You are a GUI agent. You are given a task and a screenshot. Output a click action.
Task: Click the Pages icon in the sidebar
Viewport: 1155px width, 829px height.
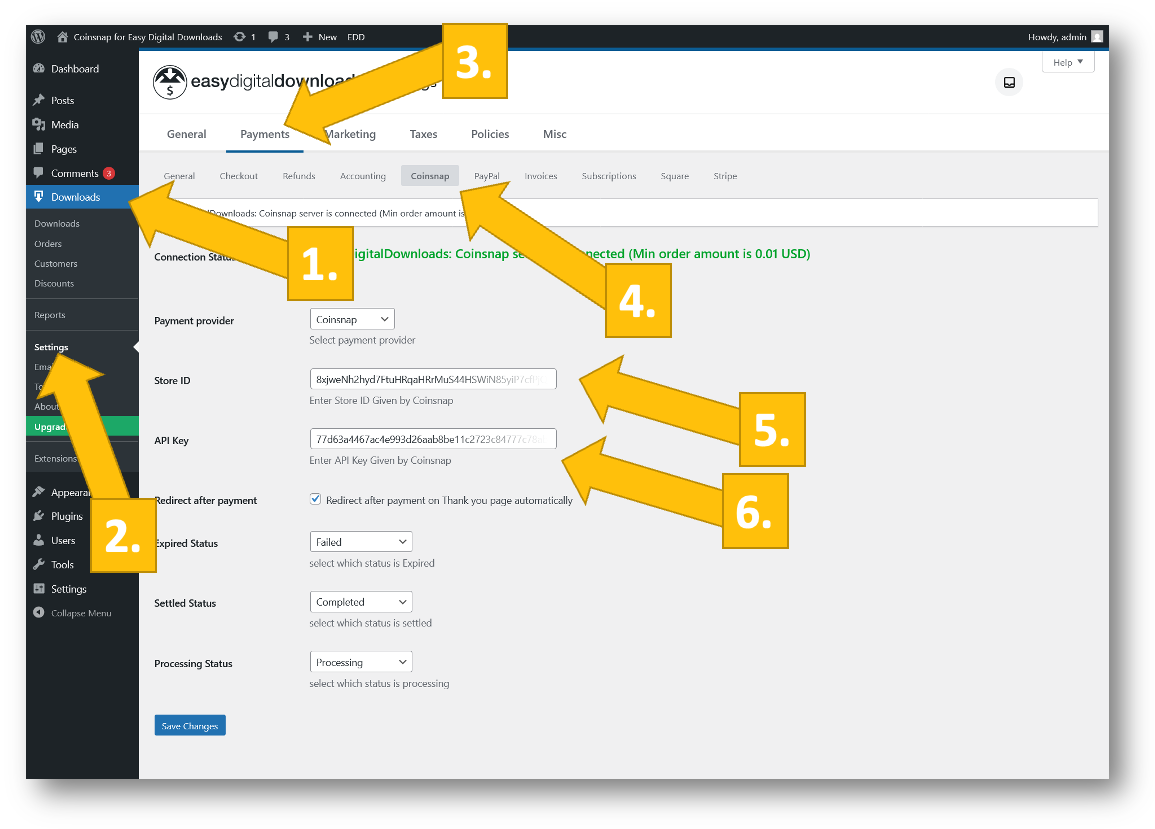(39, 149)
